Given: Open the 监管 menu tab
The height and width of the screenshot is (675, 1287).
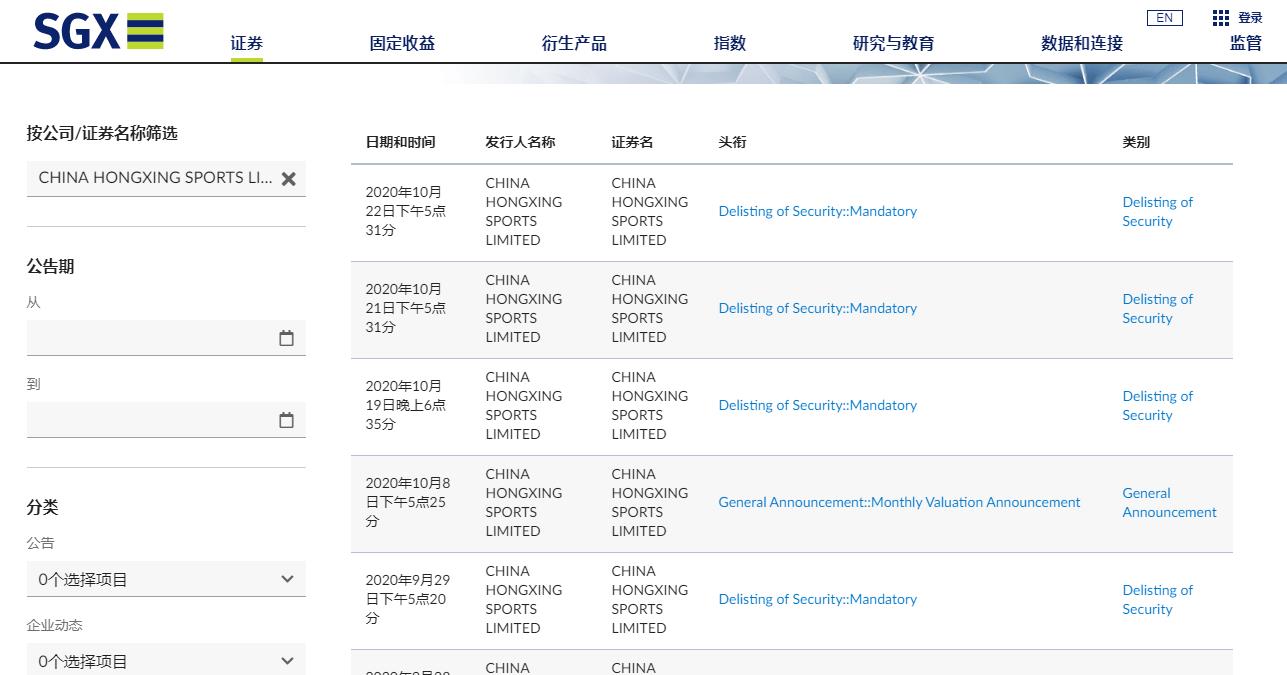Looking at the screenshot, I should (x=1246, y=43).
